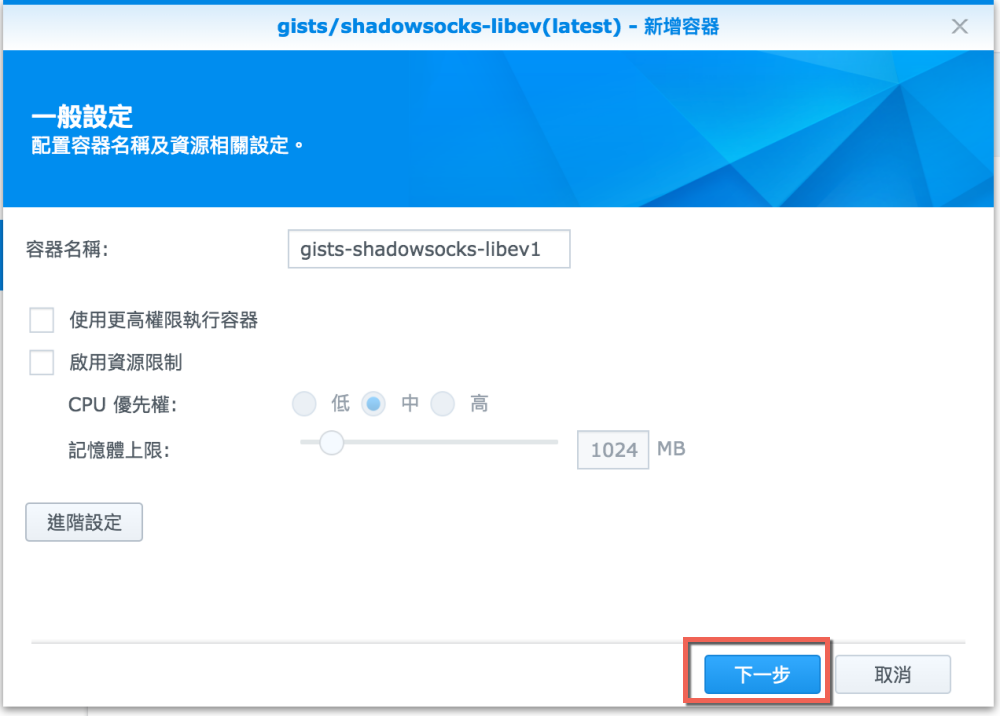The width and height of the screenshot is (1000, 716).
Task: Cancel the wizard via 取消 button
Action: (893, 674)
